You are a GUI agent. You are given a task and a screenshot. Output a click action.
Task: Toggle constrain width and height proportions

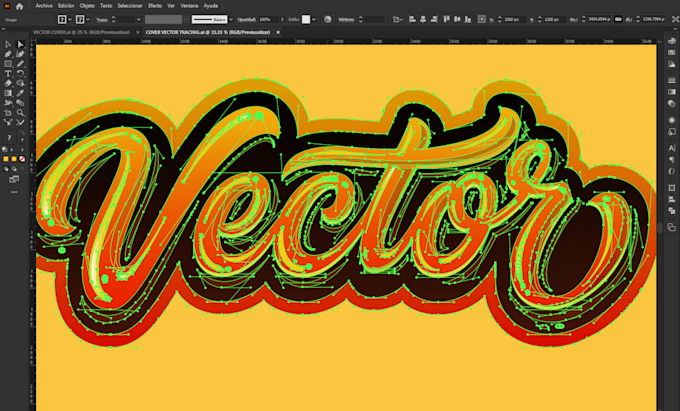[x=618, y=20]
